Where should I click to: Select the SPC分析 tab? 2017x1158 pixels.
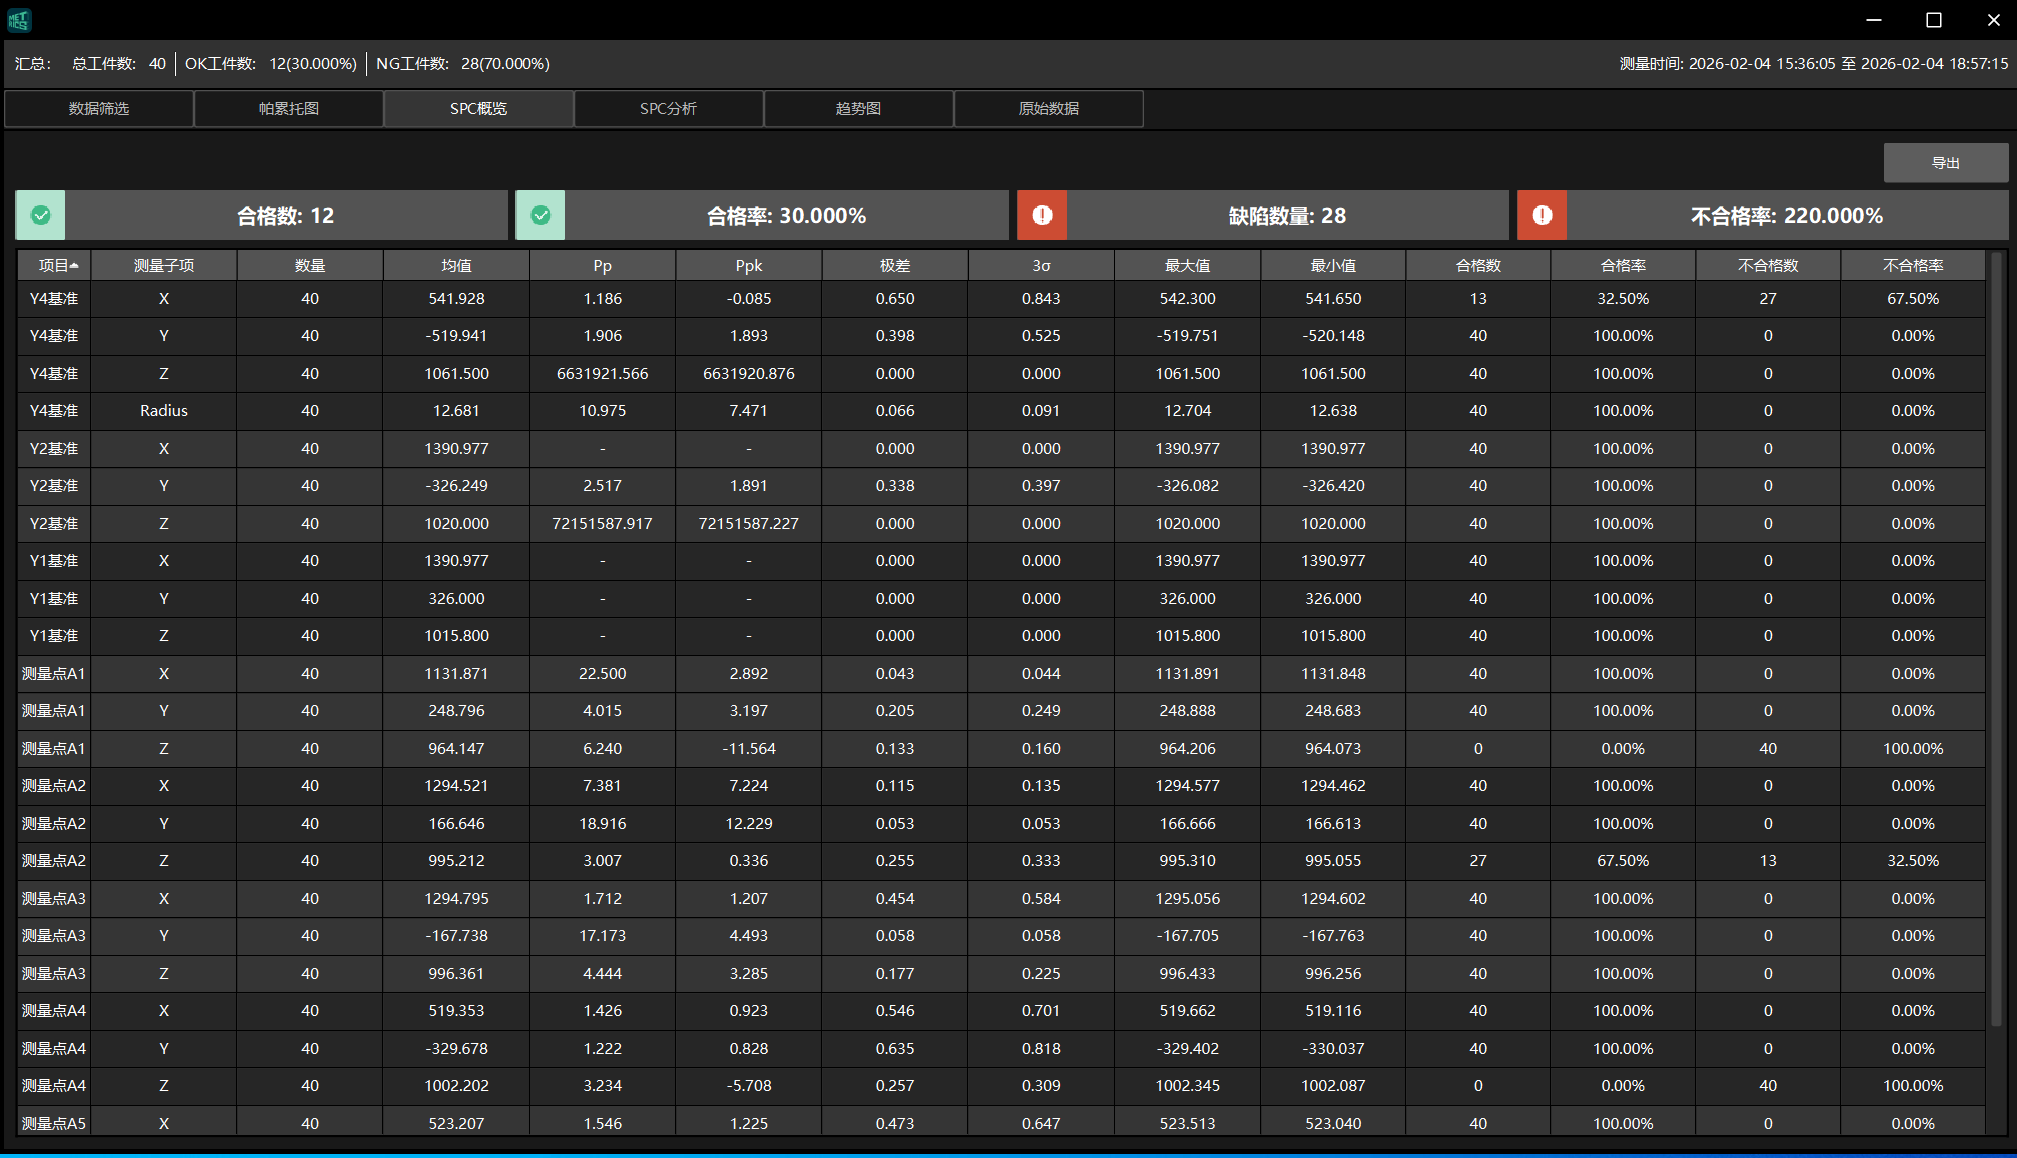pos(668,108)
